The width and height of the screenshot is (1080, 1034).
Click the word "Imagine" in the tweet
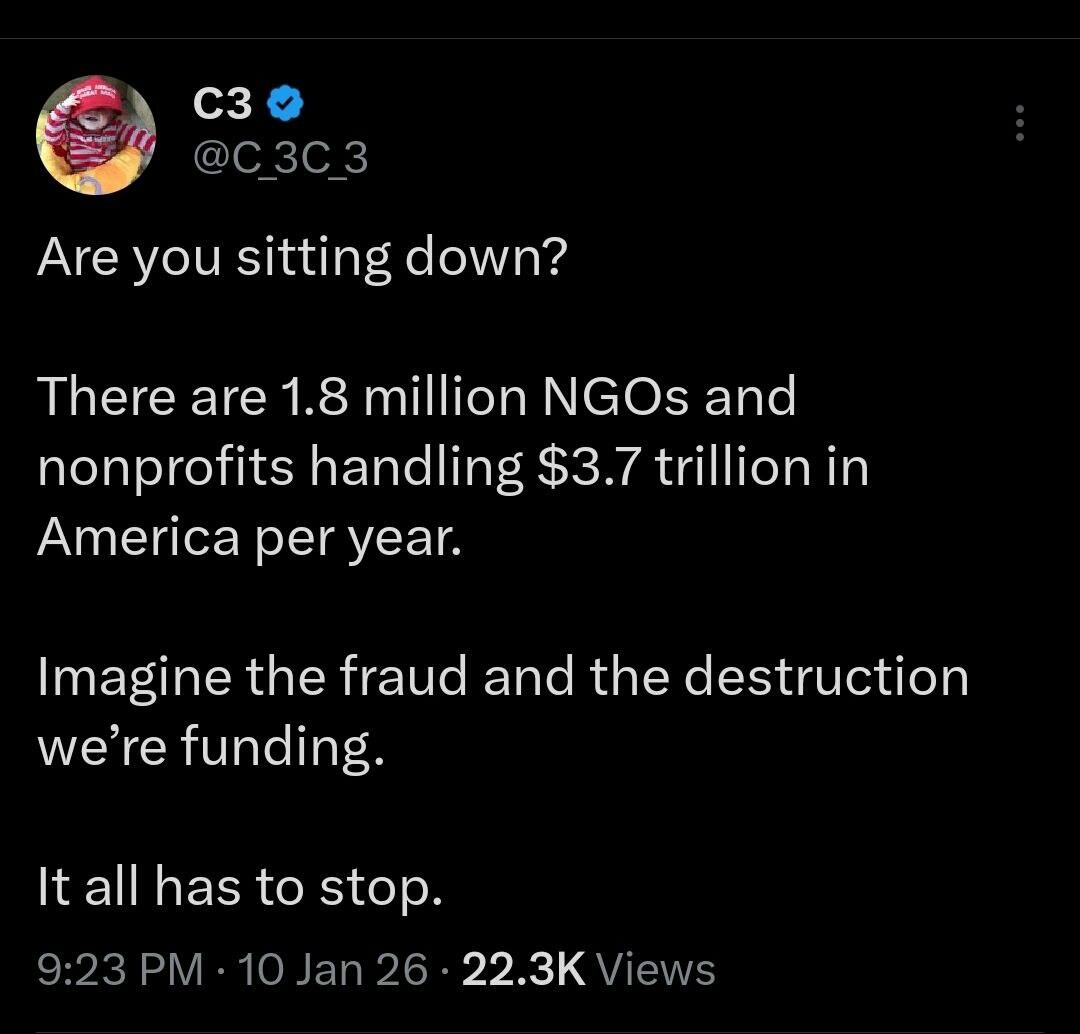pyautogui.click(x=135, y=677)
